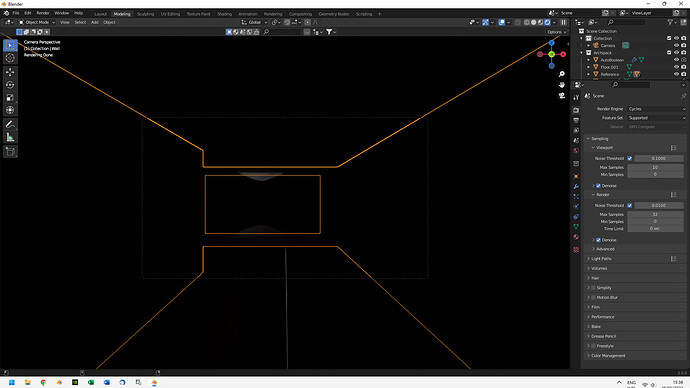Expand the Advanced sampling subpanel
690x388 pixels.
605,249
